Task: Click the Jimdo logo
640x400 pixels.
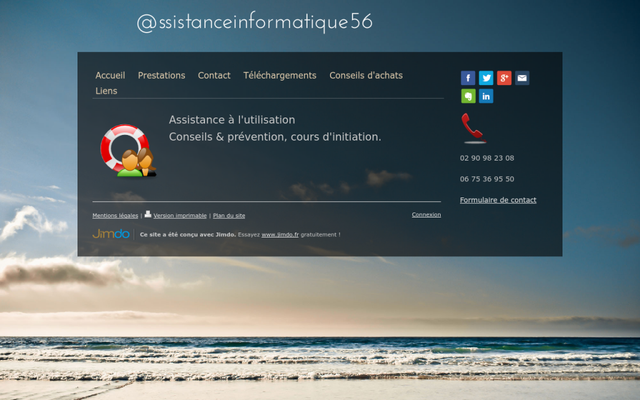Action: click(111, 234)
